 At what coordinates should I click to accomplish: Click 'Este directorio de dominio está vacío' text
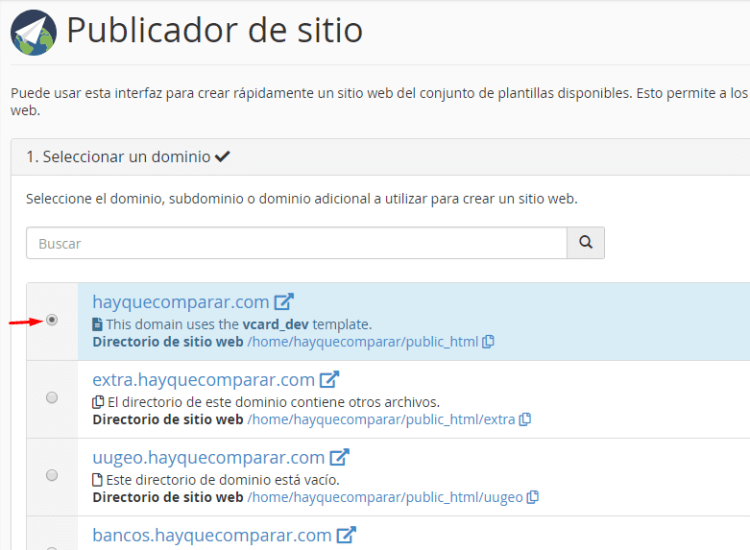(222, 480)
